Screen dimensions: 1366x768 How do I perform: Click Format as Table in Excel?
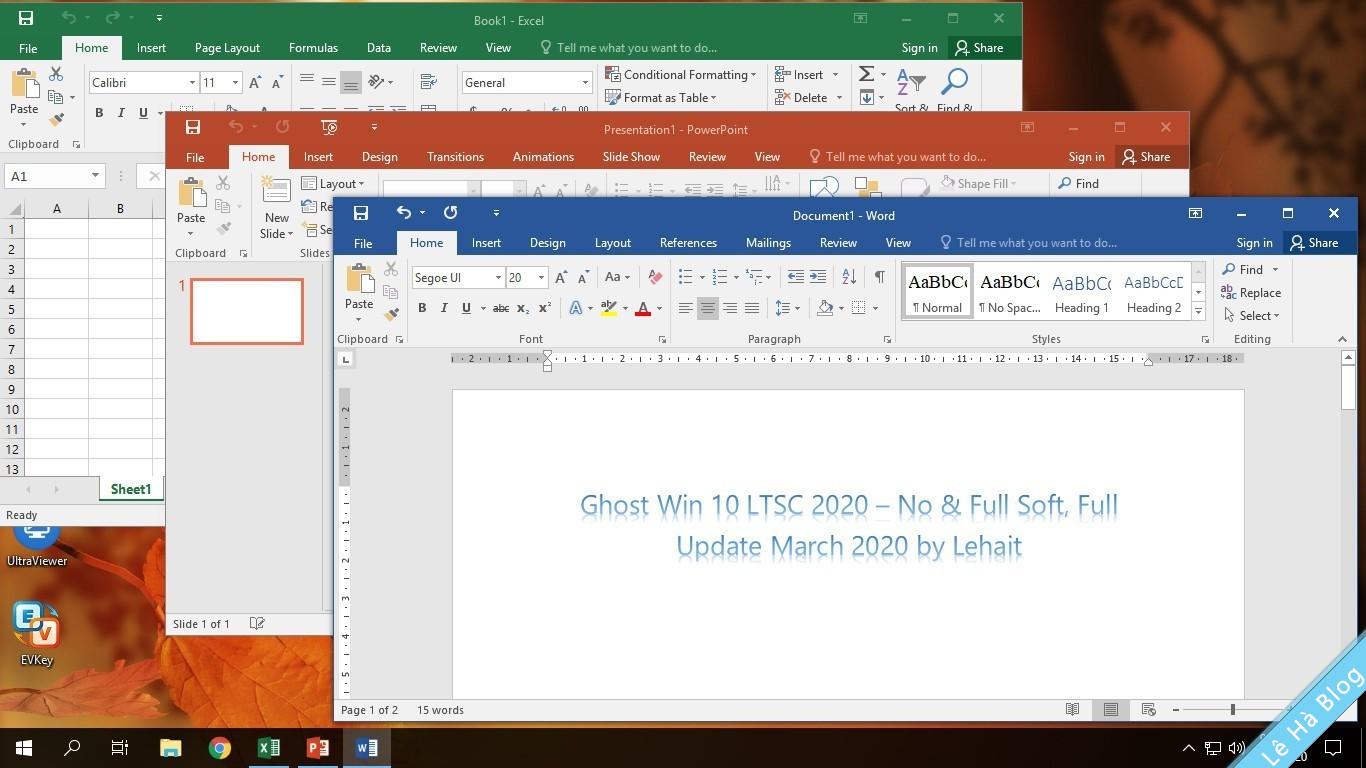pos(661,97)
